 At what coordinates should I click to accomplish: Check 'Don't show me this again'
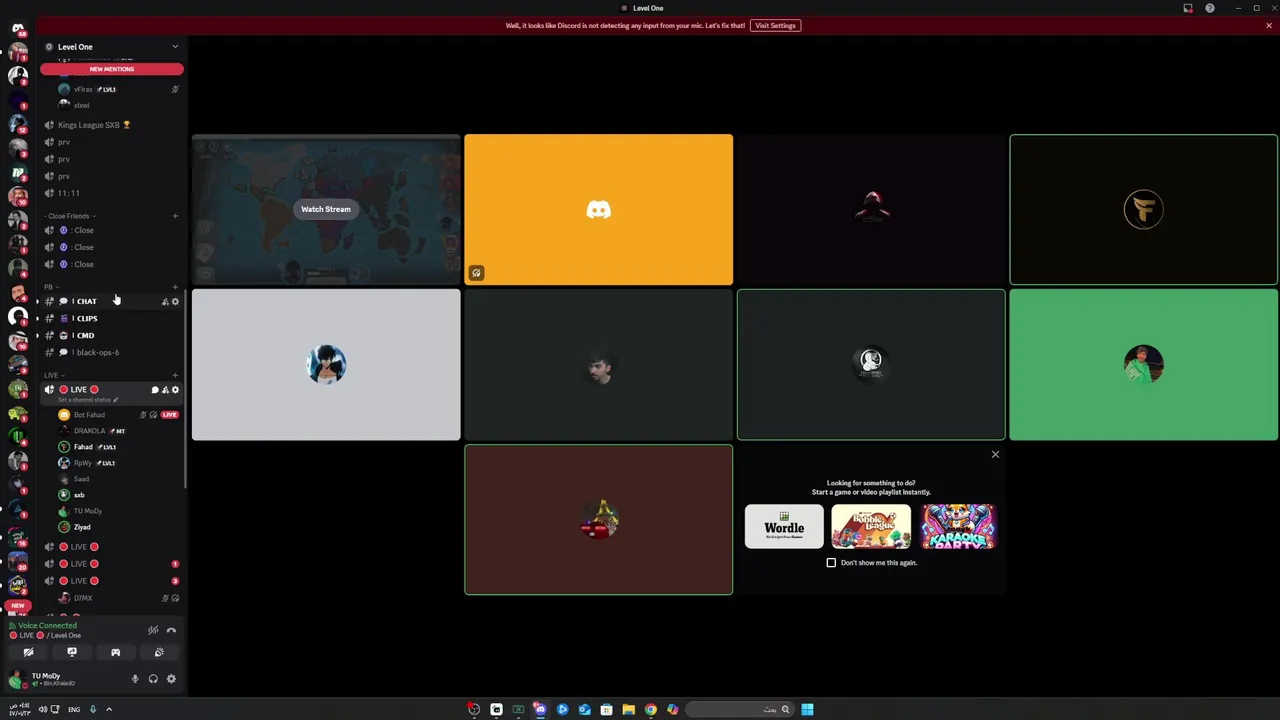(831, 563)
